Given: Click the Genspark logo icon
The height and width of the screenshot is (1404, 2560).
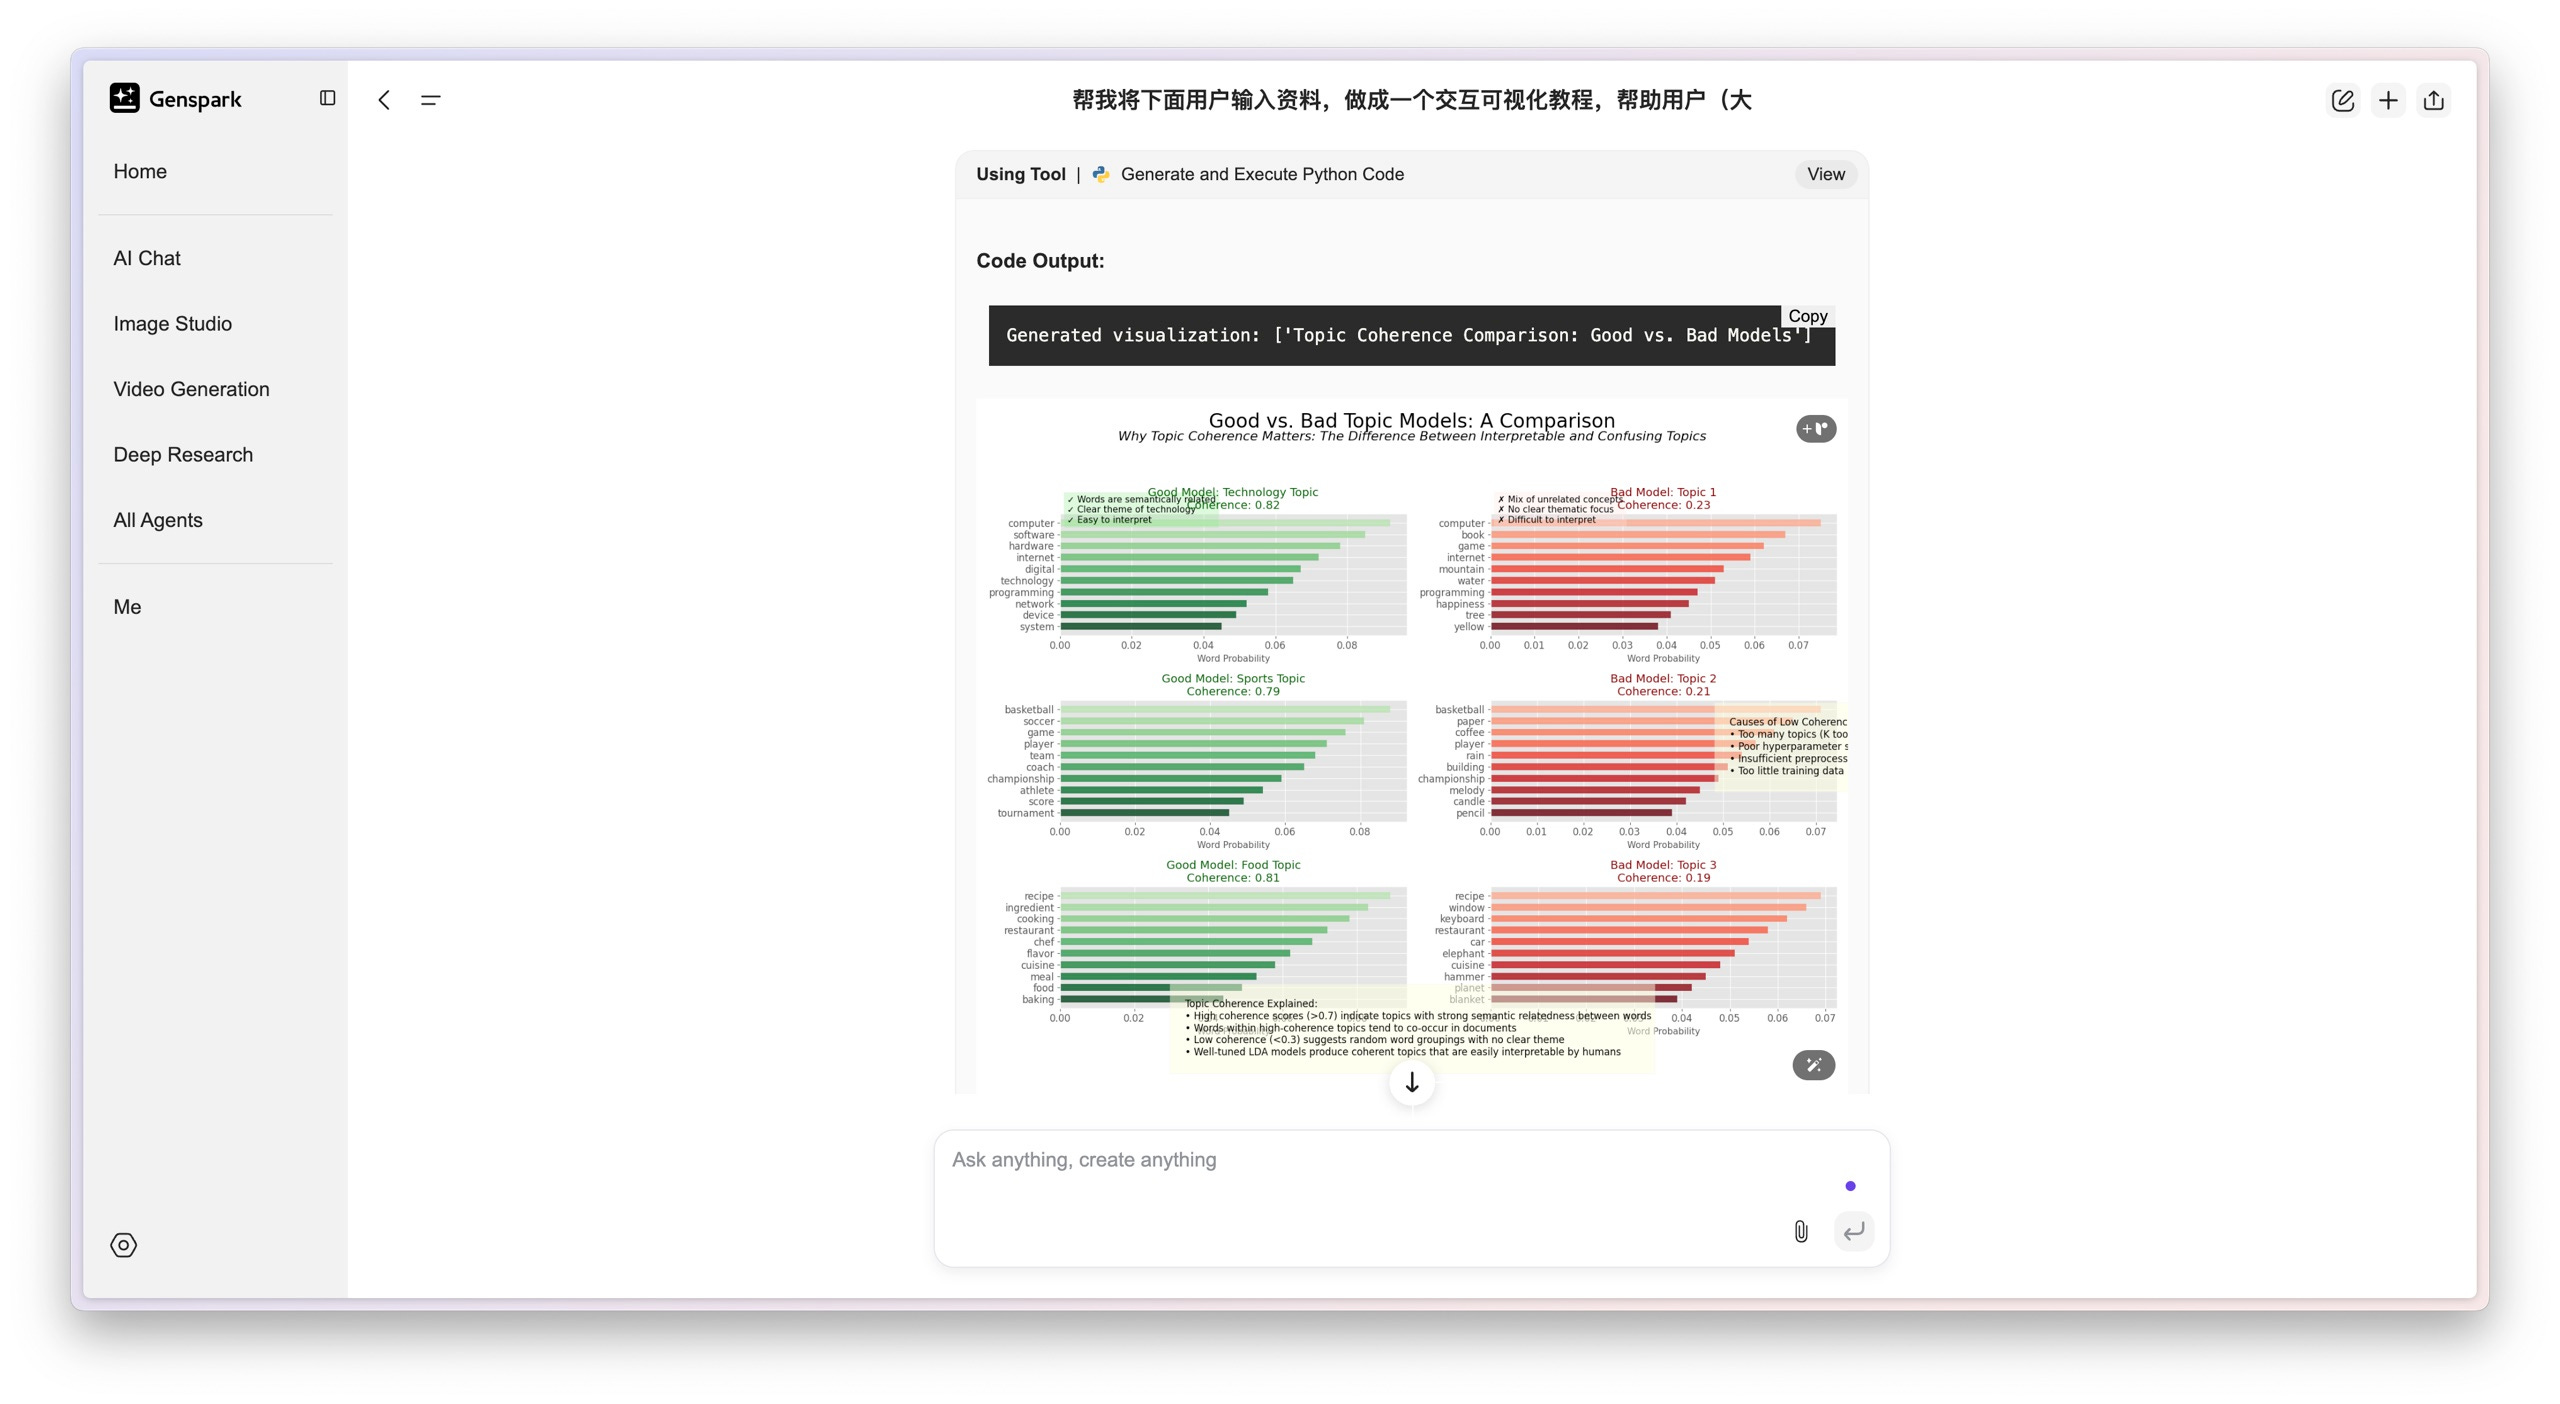Looking at the screenshot, I should pos(124,98).
